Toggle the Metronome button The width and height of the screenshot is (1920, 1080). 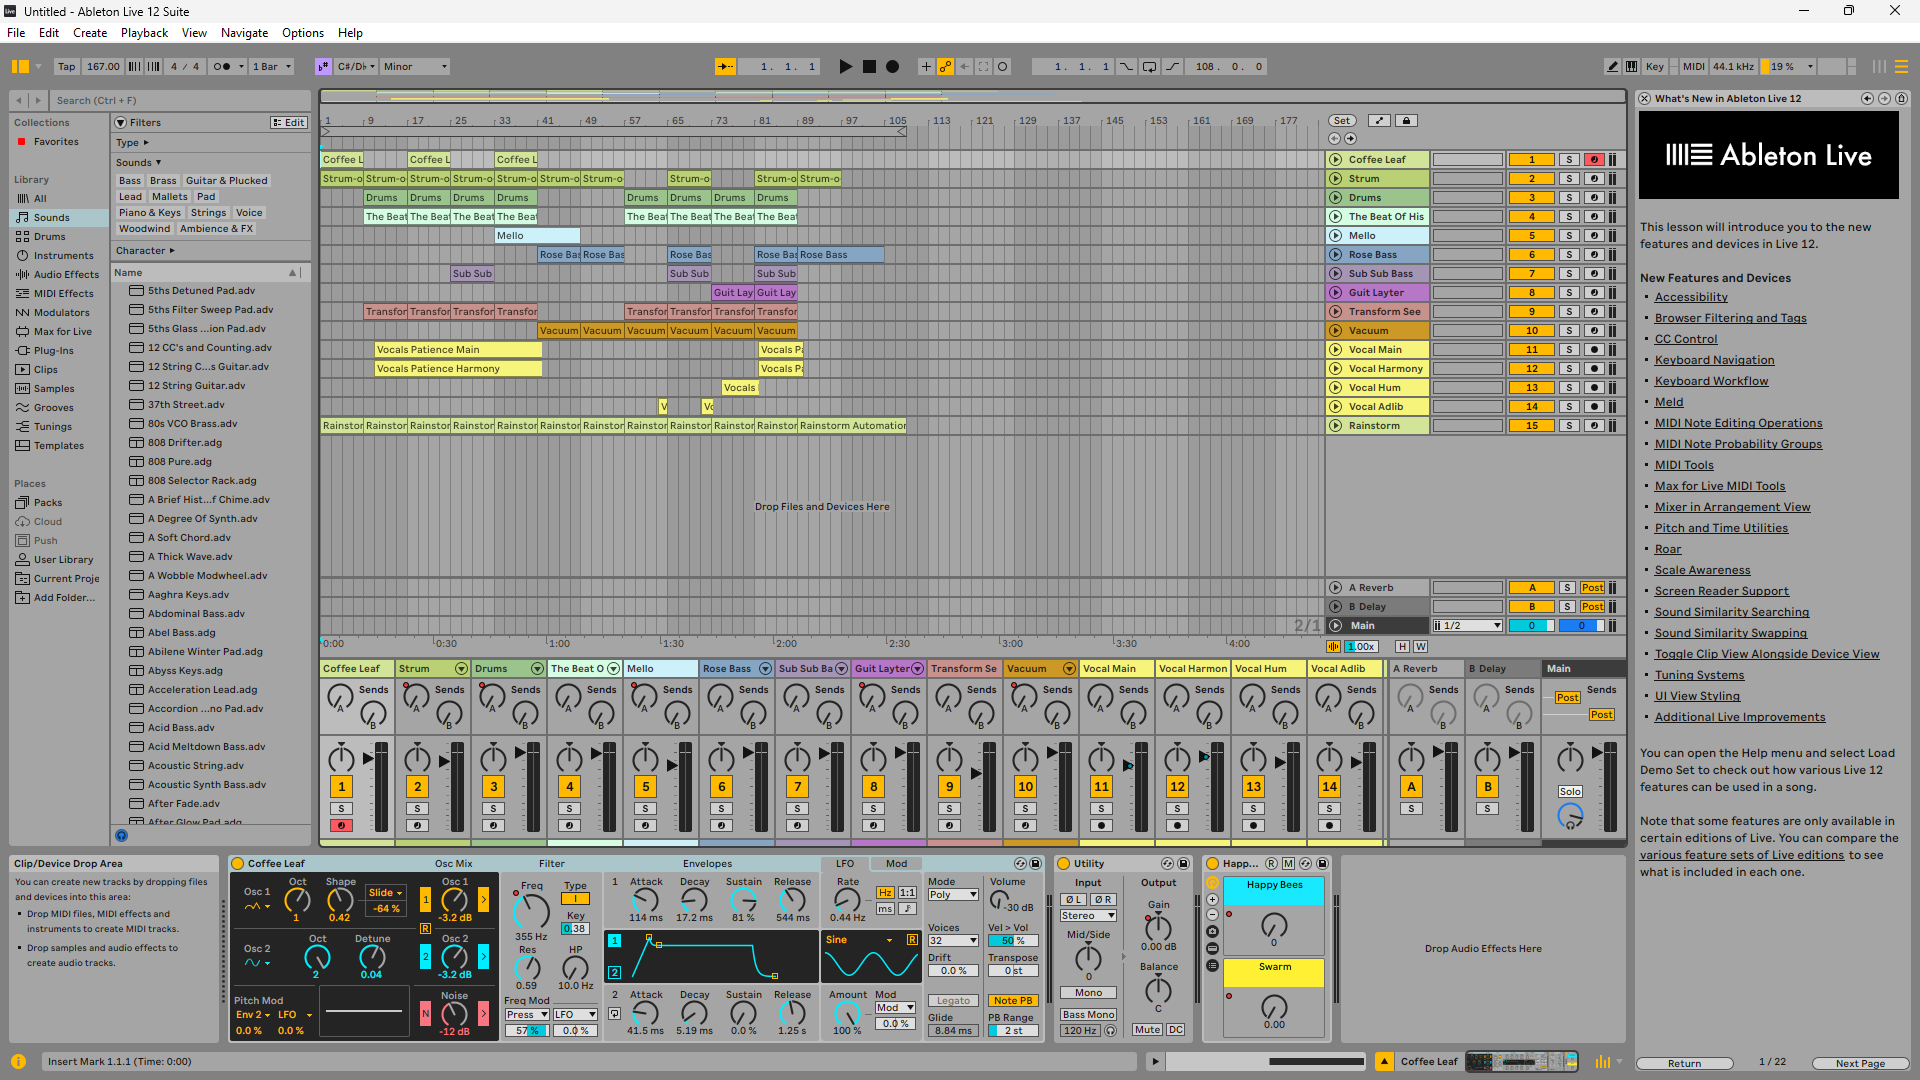tap(222, 67)
